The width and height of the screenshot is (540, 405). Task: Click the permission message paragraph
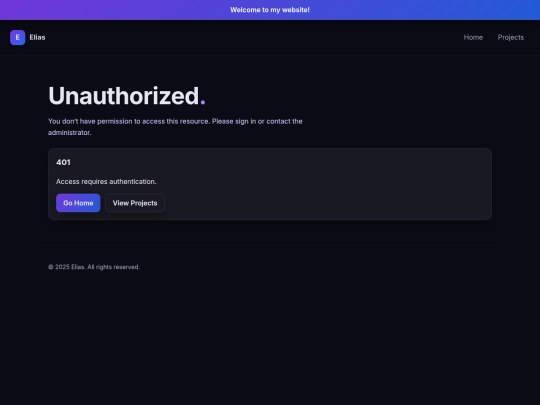(x=175, y=127)
